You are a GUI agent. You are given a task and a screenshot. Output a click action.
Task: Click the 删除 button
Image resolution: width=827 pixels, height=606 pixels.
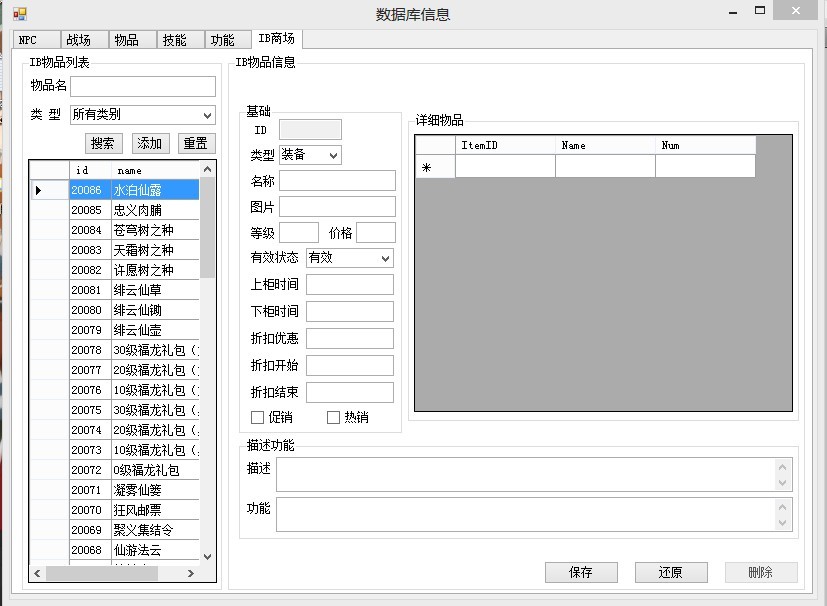coord(761,572)
